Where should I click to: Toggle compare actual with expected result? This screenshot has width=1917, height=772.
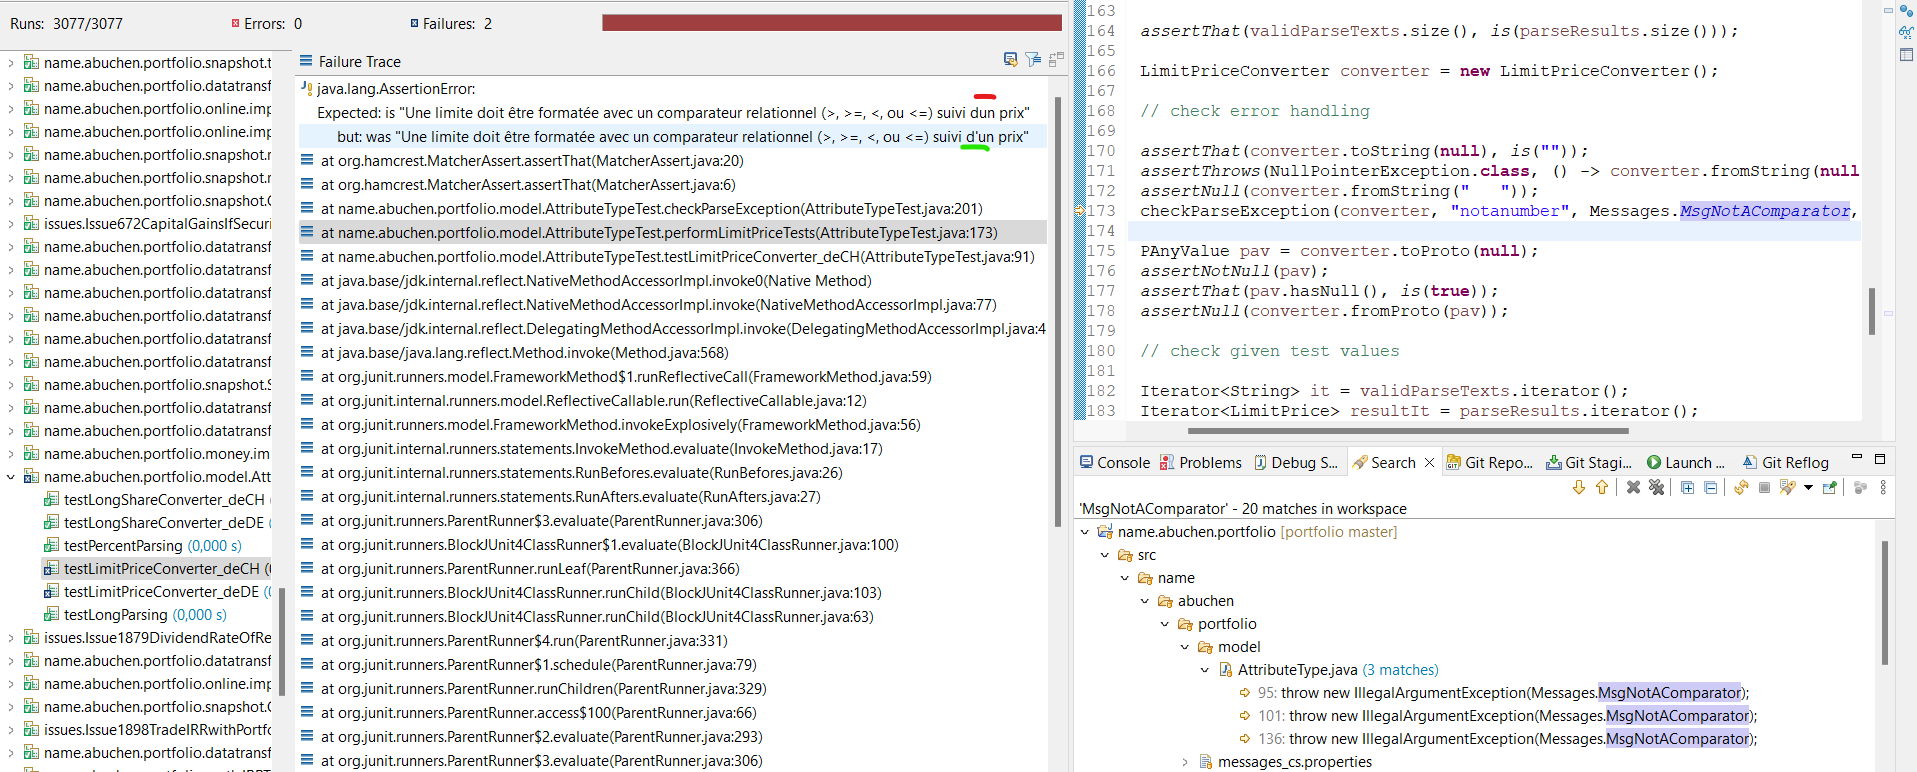(1056, 60)
